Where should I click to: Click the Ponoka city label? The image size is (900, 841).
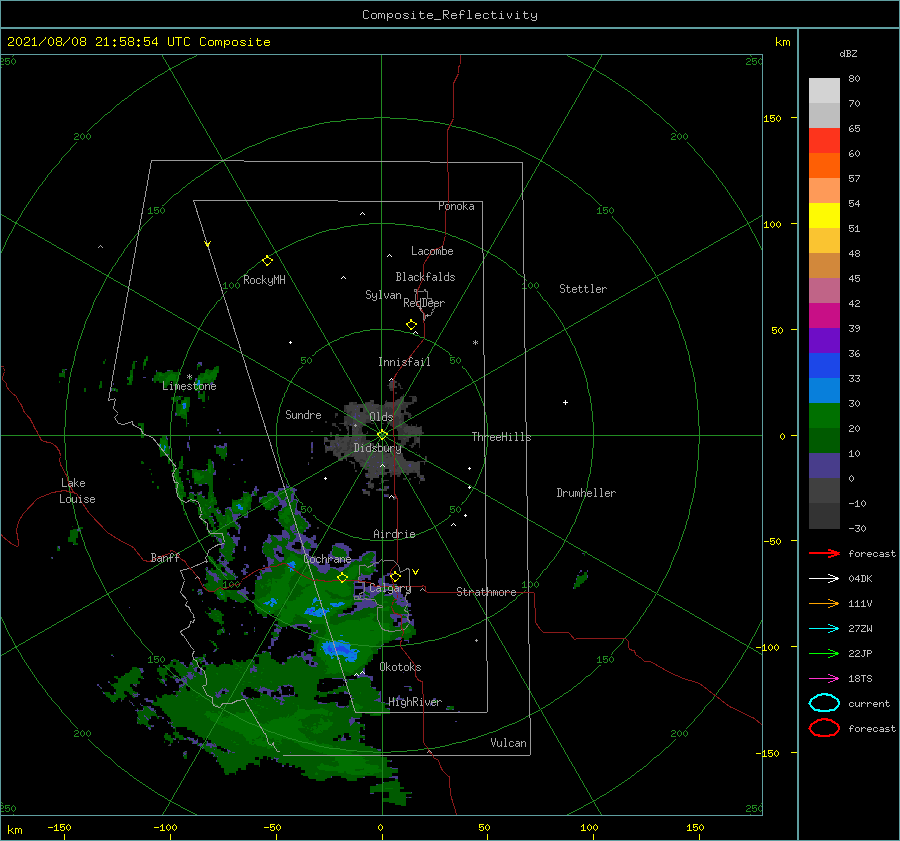(456, 206)
